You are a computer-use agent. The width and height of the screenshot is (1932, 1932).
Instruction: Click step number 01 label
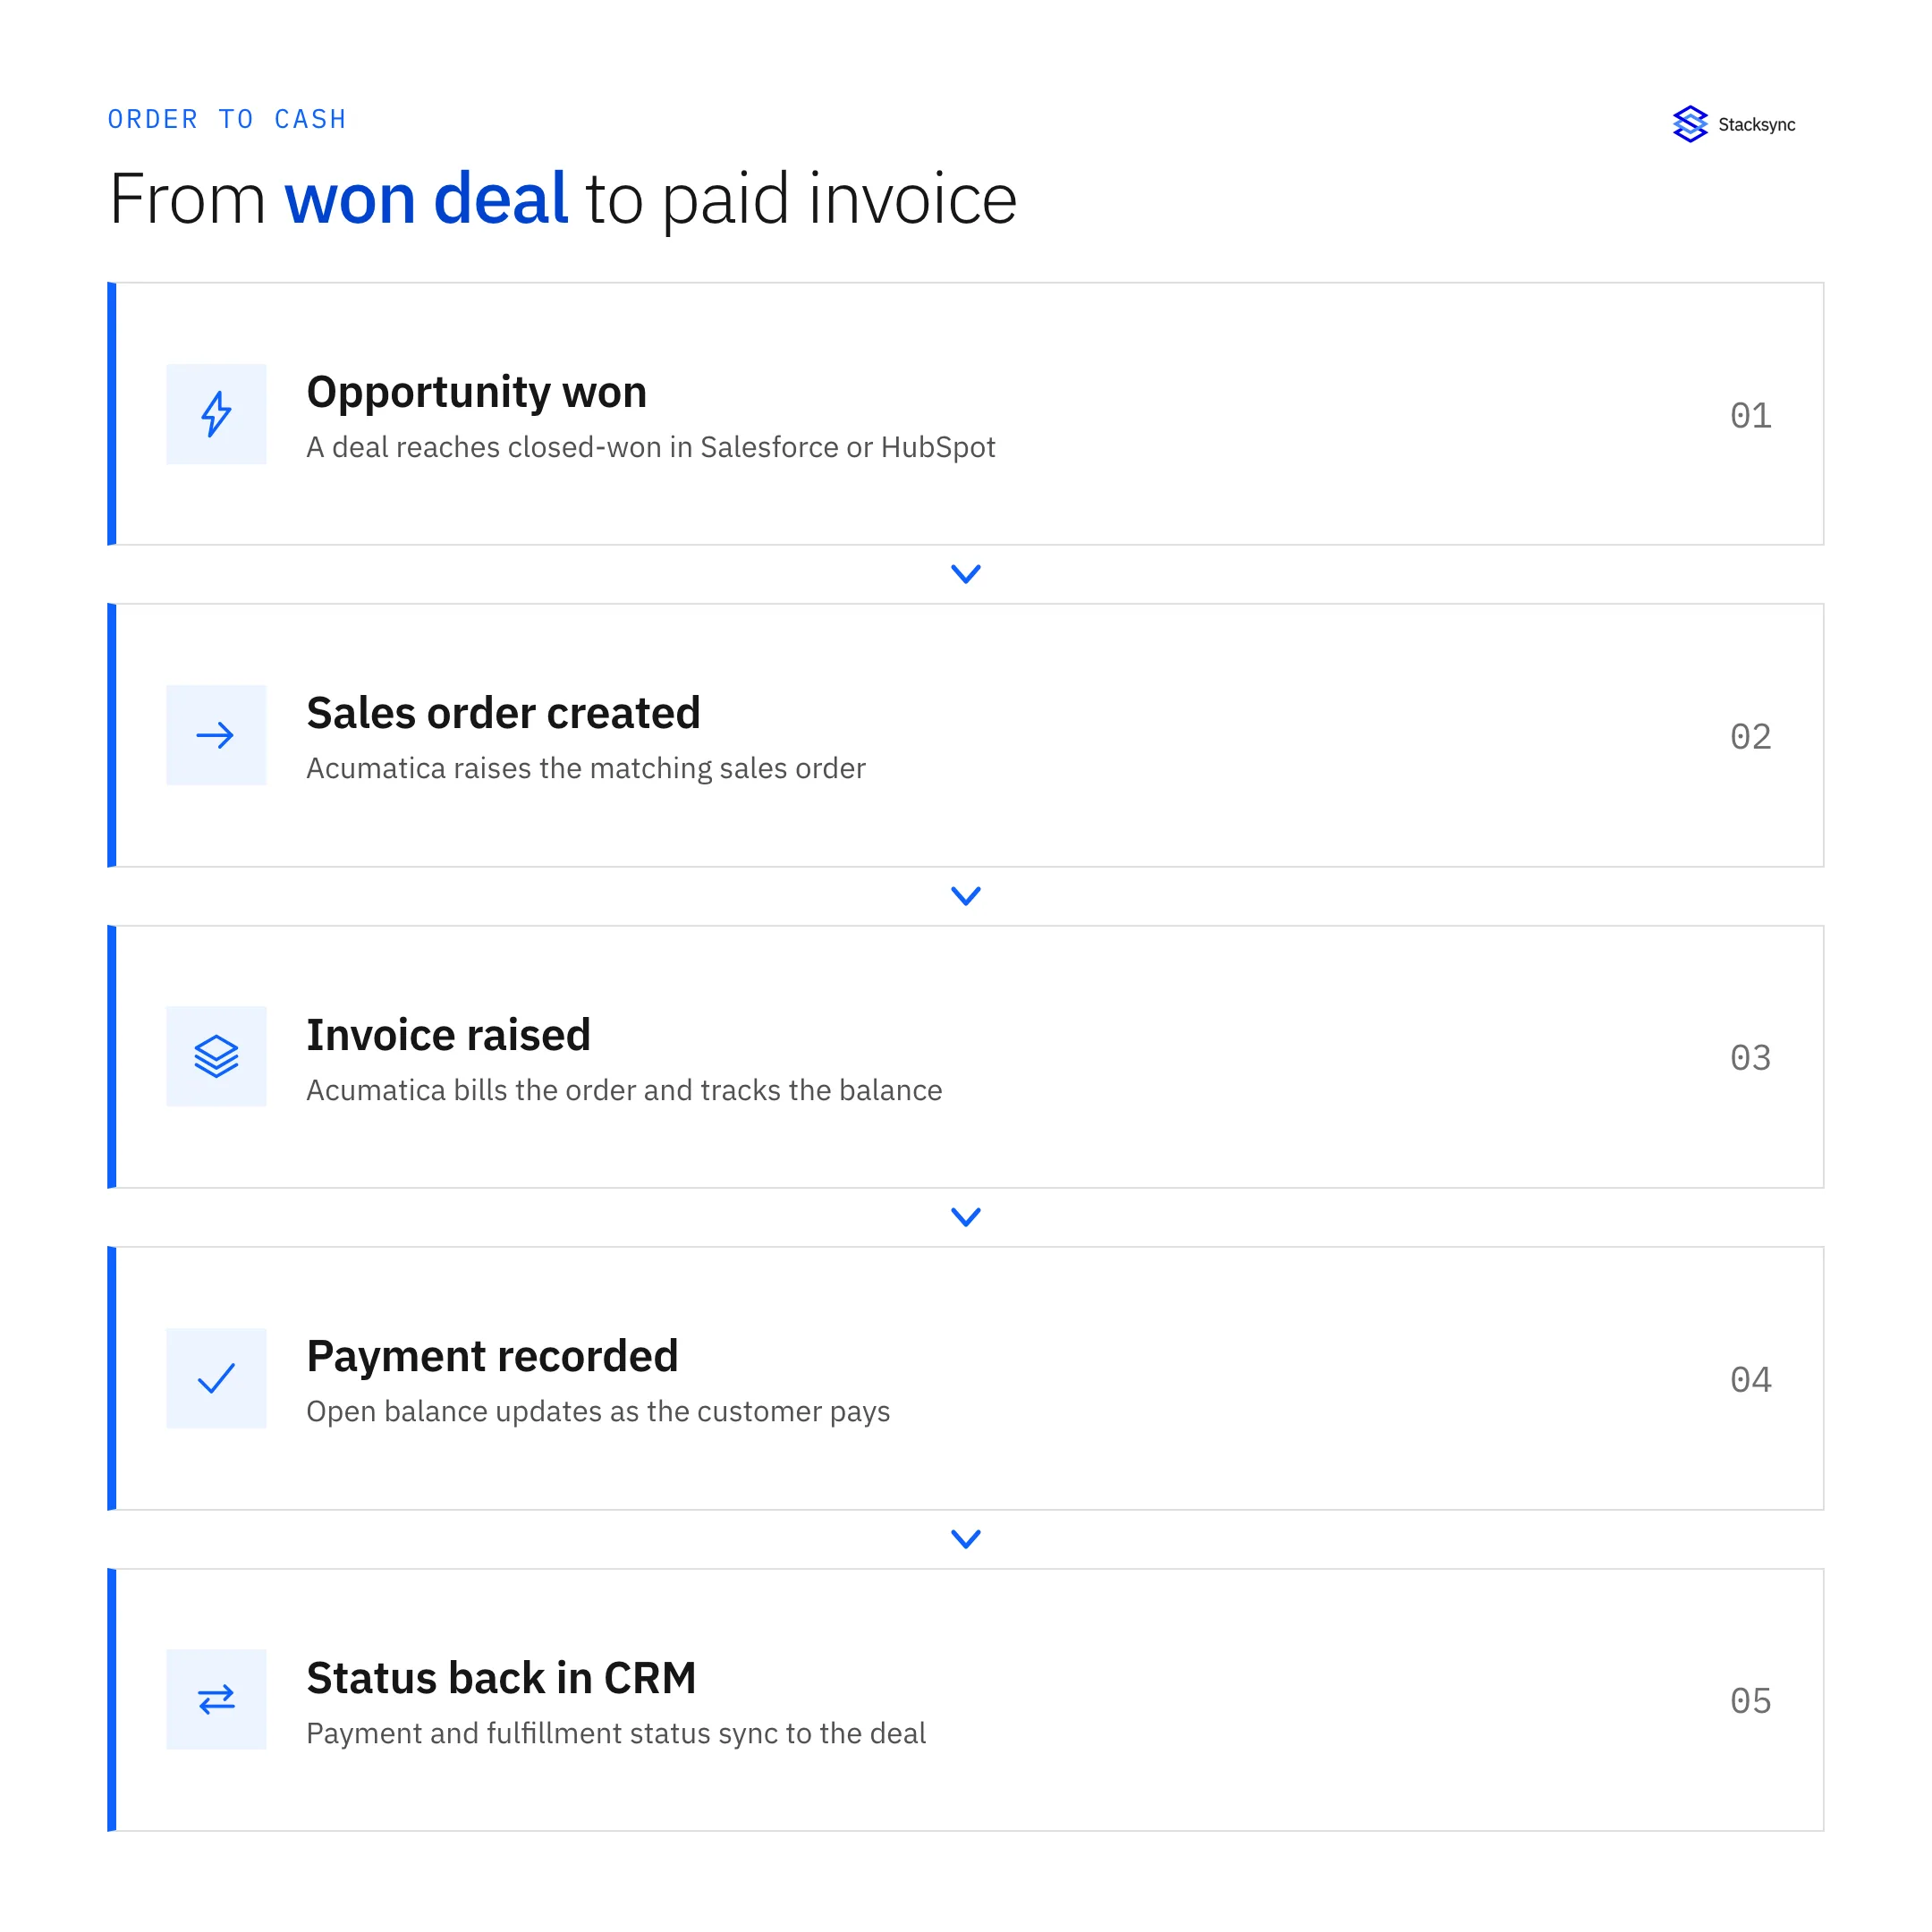click(x=1751, y=415)
